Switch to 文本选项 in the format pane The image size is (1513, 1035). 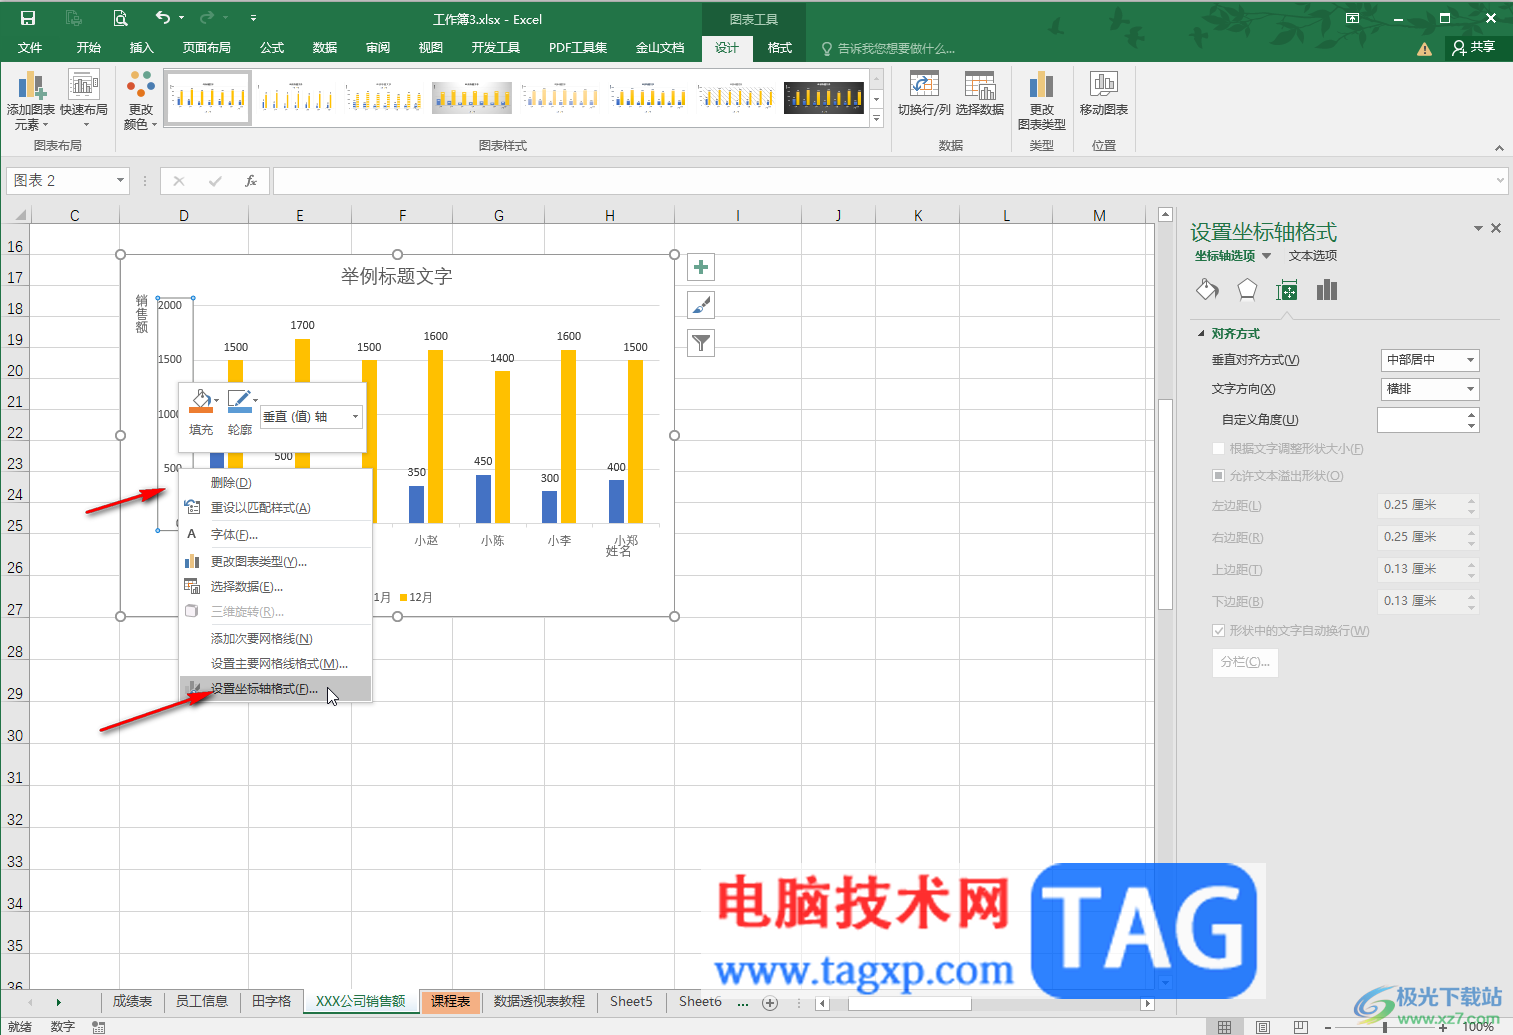1313,256
